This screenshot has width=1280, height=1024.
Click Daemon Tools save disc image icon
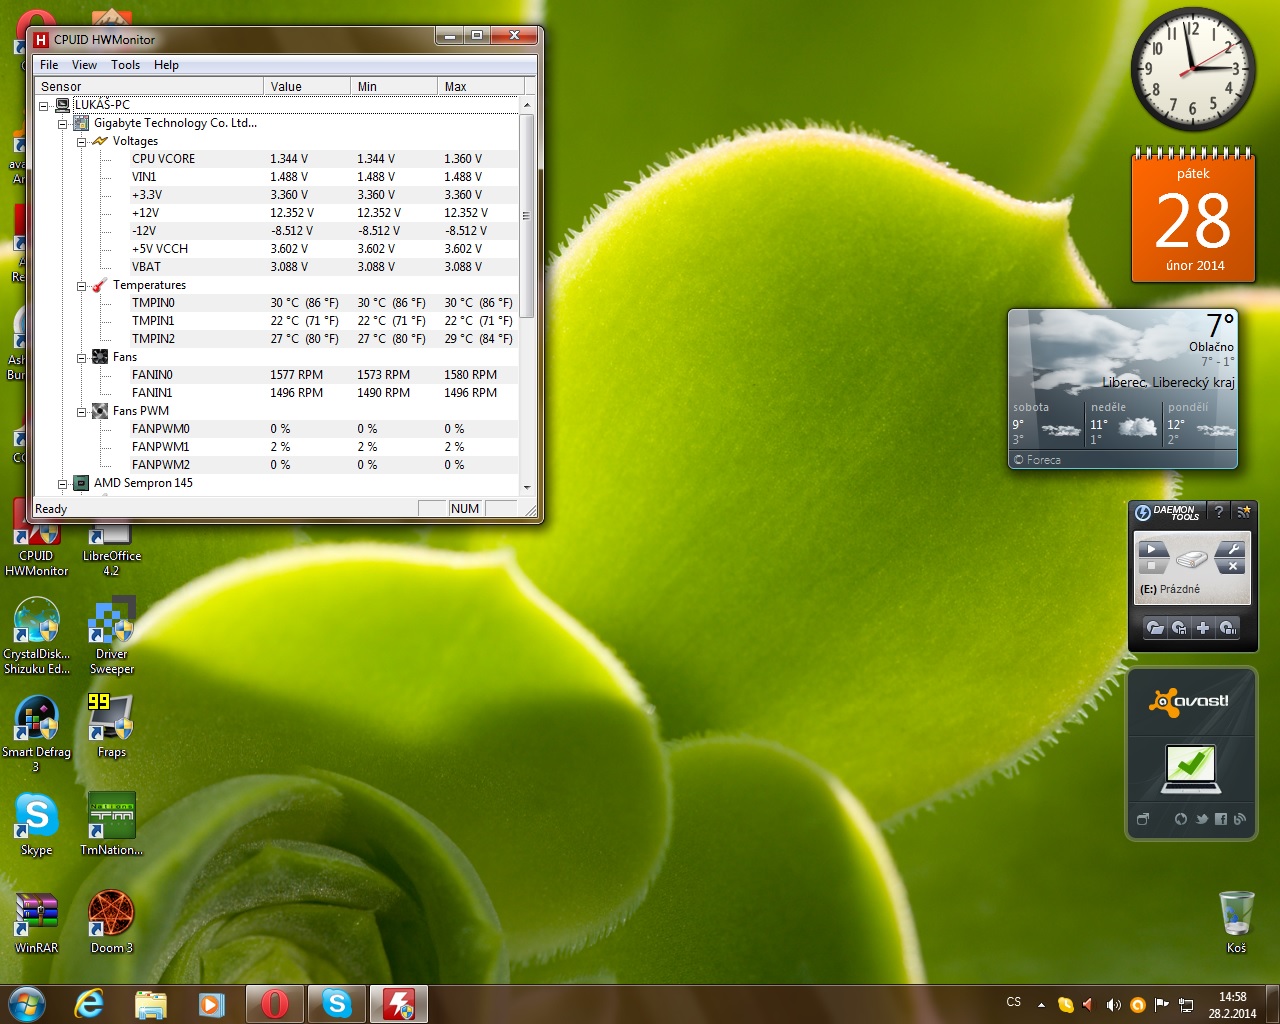(1179, 628)
